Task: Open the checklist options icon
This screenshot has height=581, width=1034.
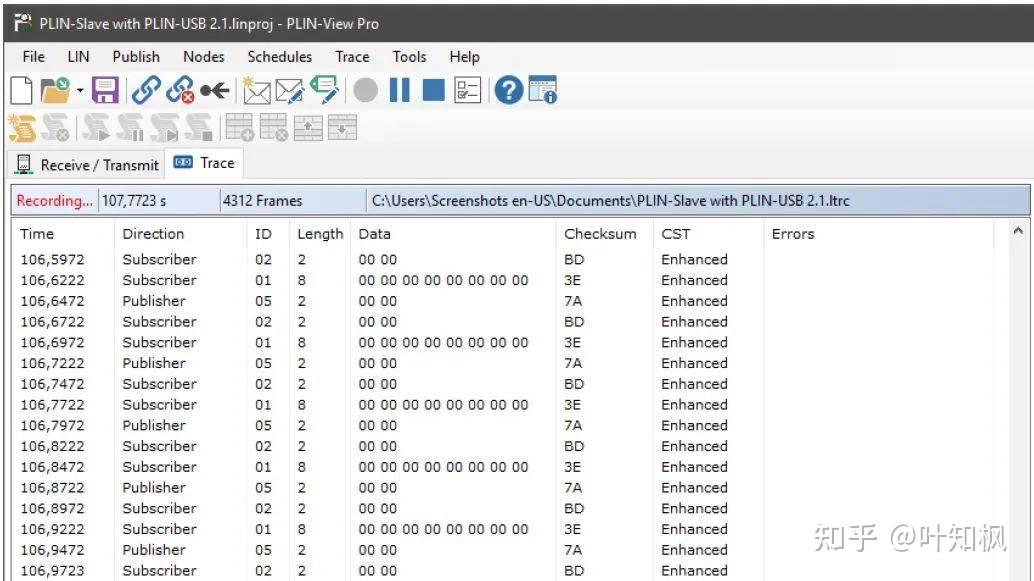Action: click(x=468, y=90)
